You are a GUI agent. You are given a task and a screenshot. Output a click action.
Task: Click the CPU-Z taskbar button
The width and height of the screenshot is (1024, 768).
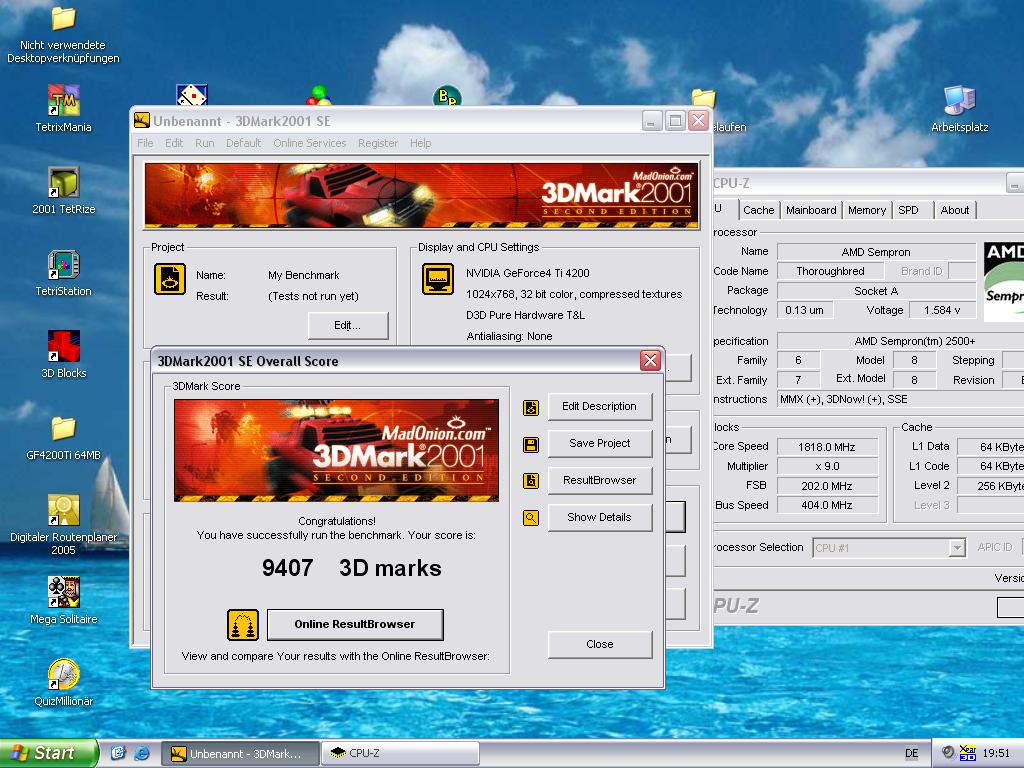coord(400,753)
